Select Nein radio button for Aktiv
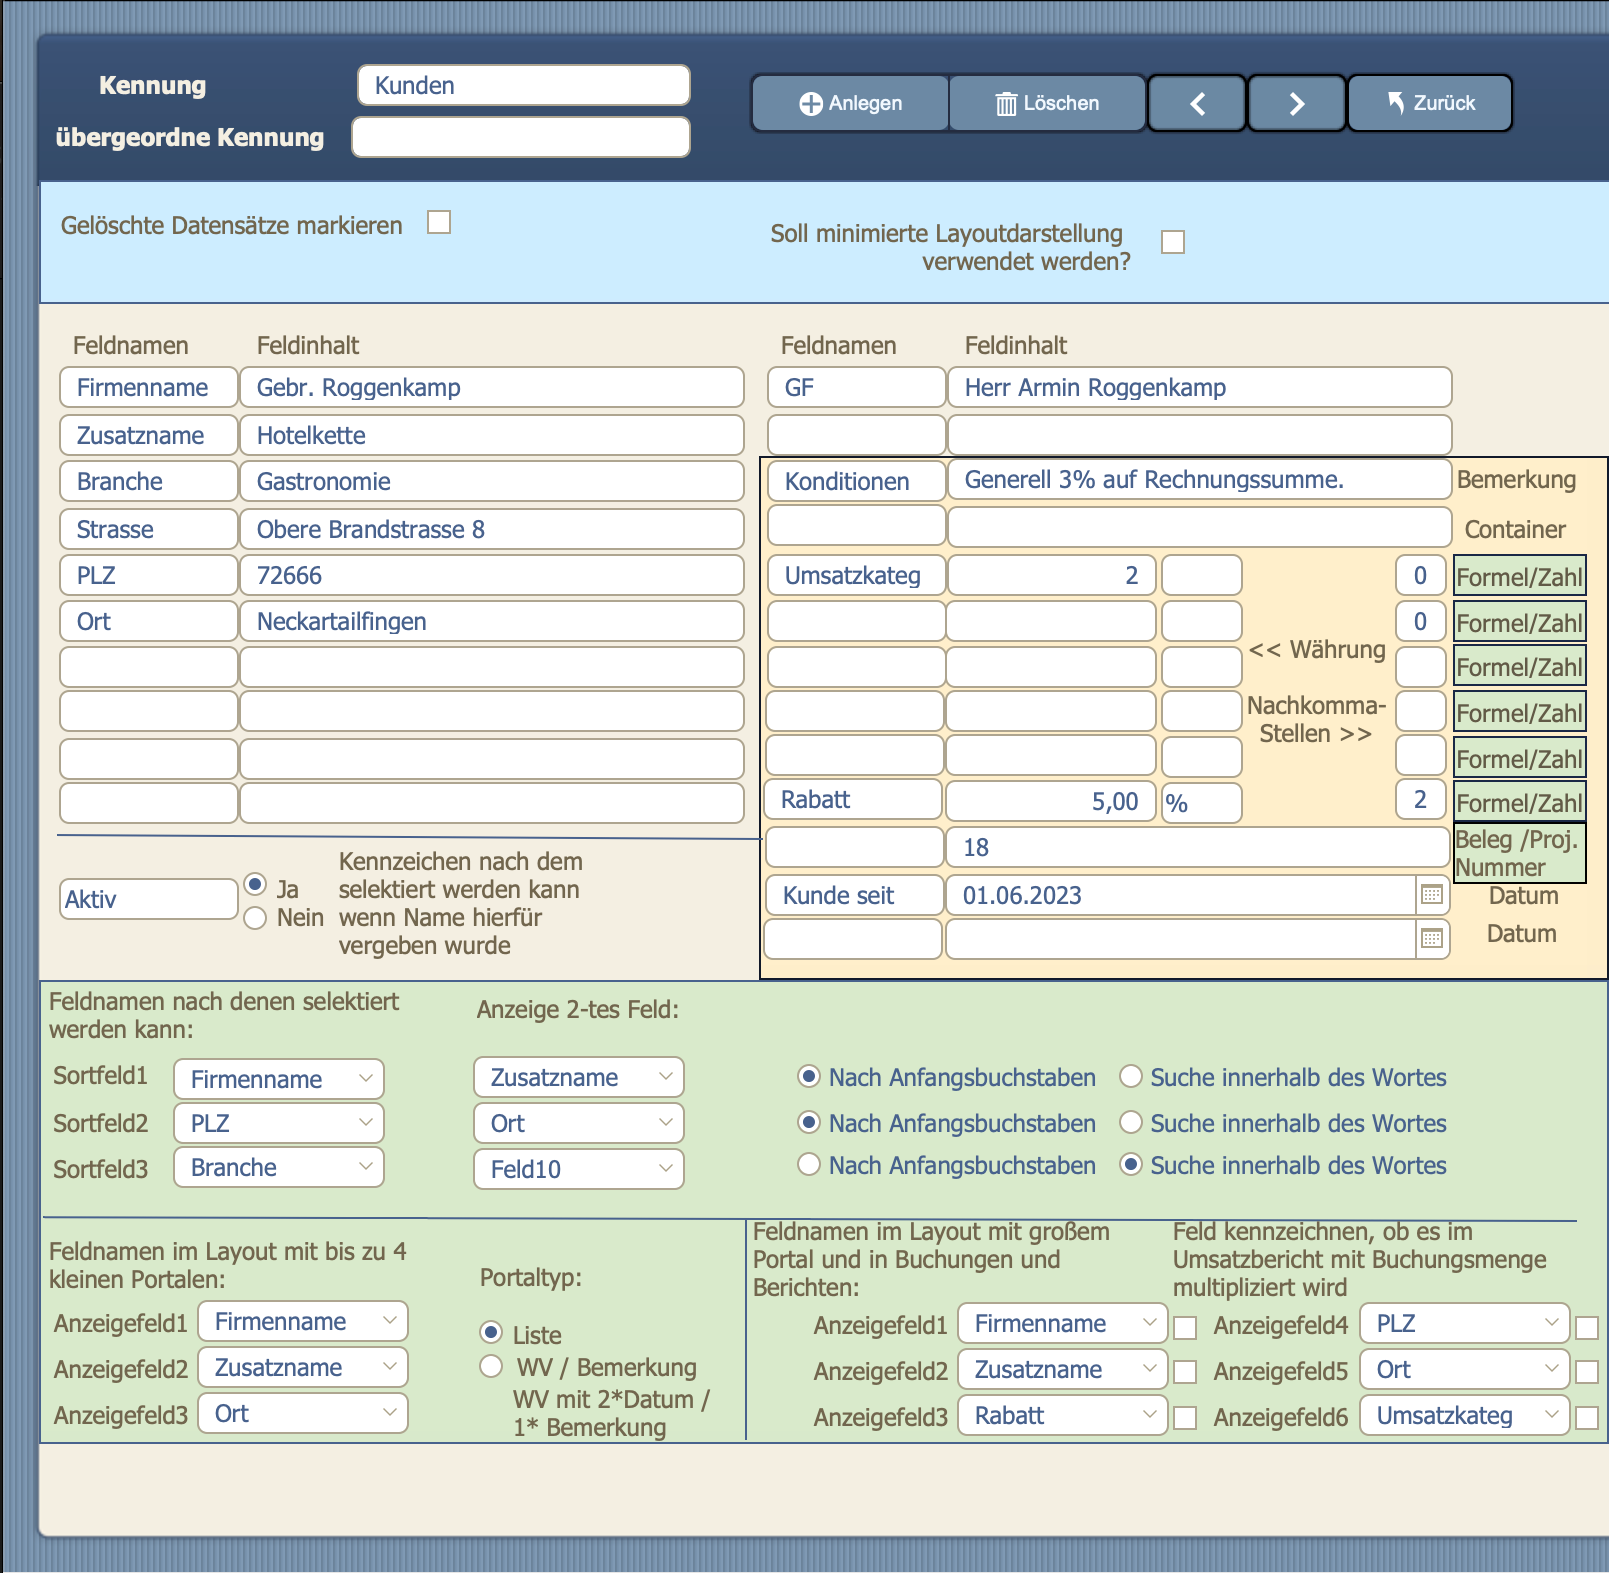The height and width of the screenshot is (1573, 1609). point(256,918)
